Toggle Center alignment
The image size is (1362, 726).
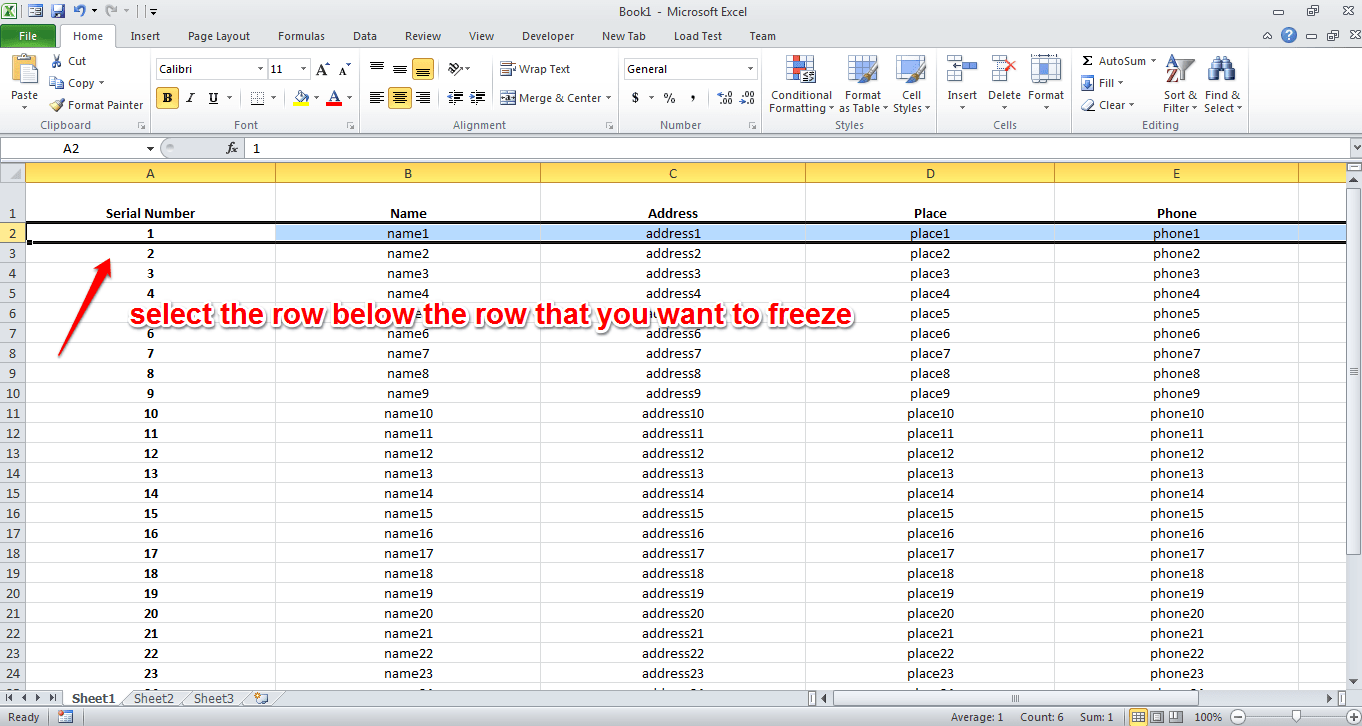click(398, 98)
